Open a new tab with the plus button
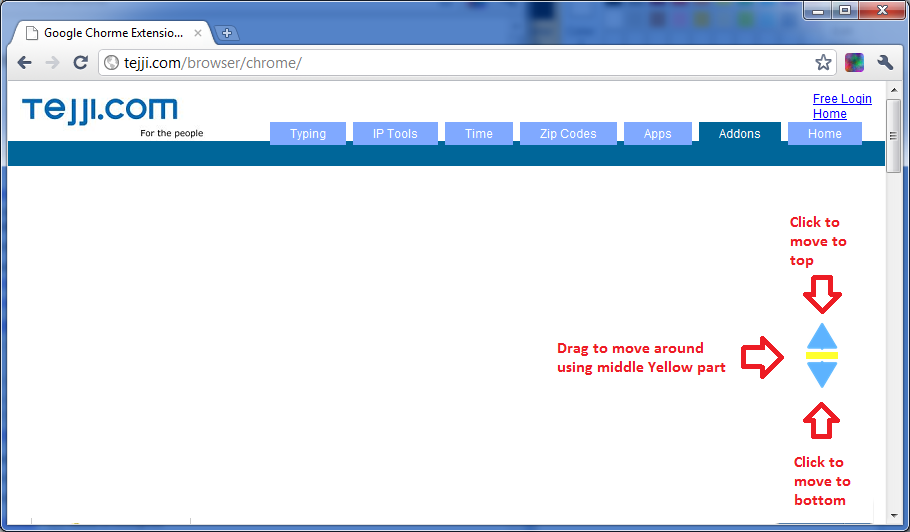The width and height of the screenshot is (910, 532). tap(227, 33)
